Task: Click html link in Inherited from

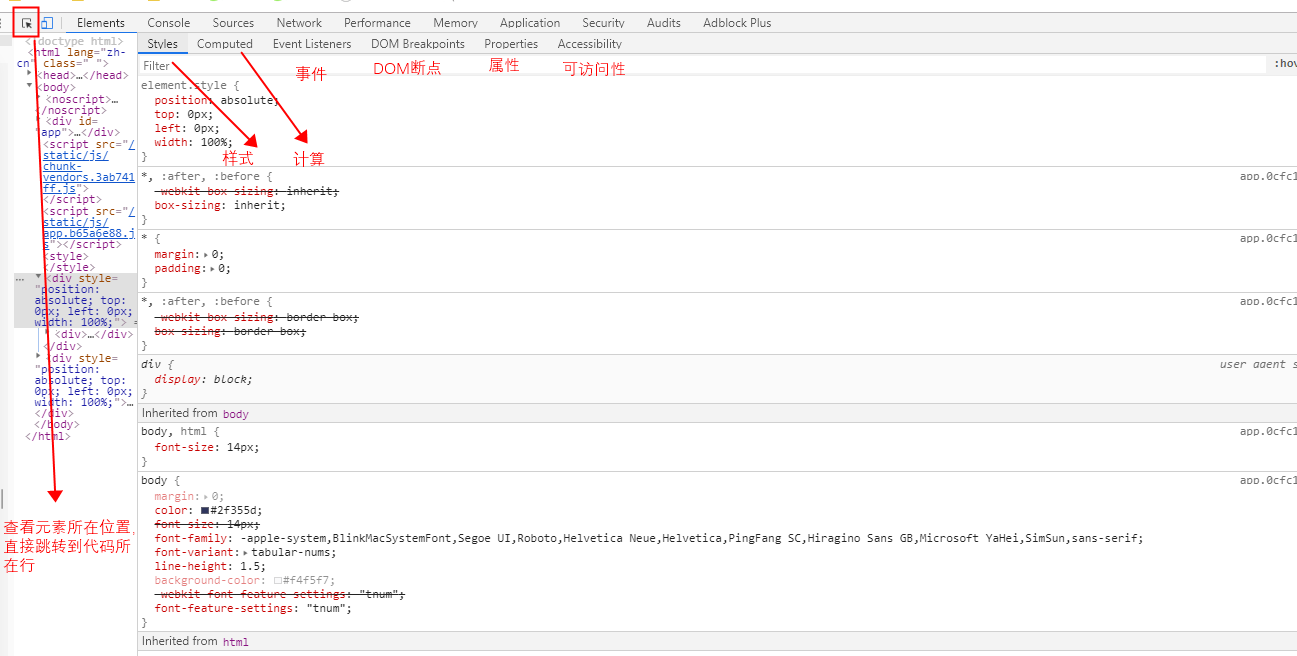Action: pos(236,642)
